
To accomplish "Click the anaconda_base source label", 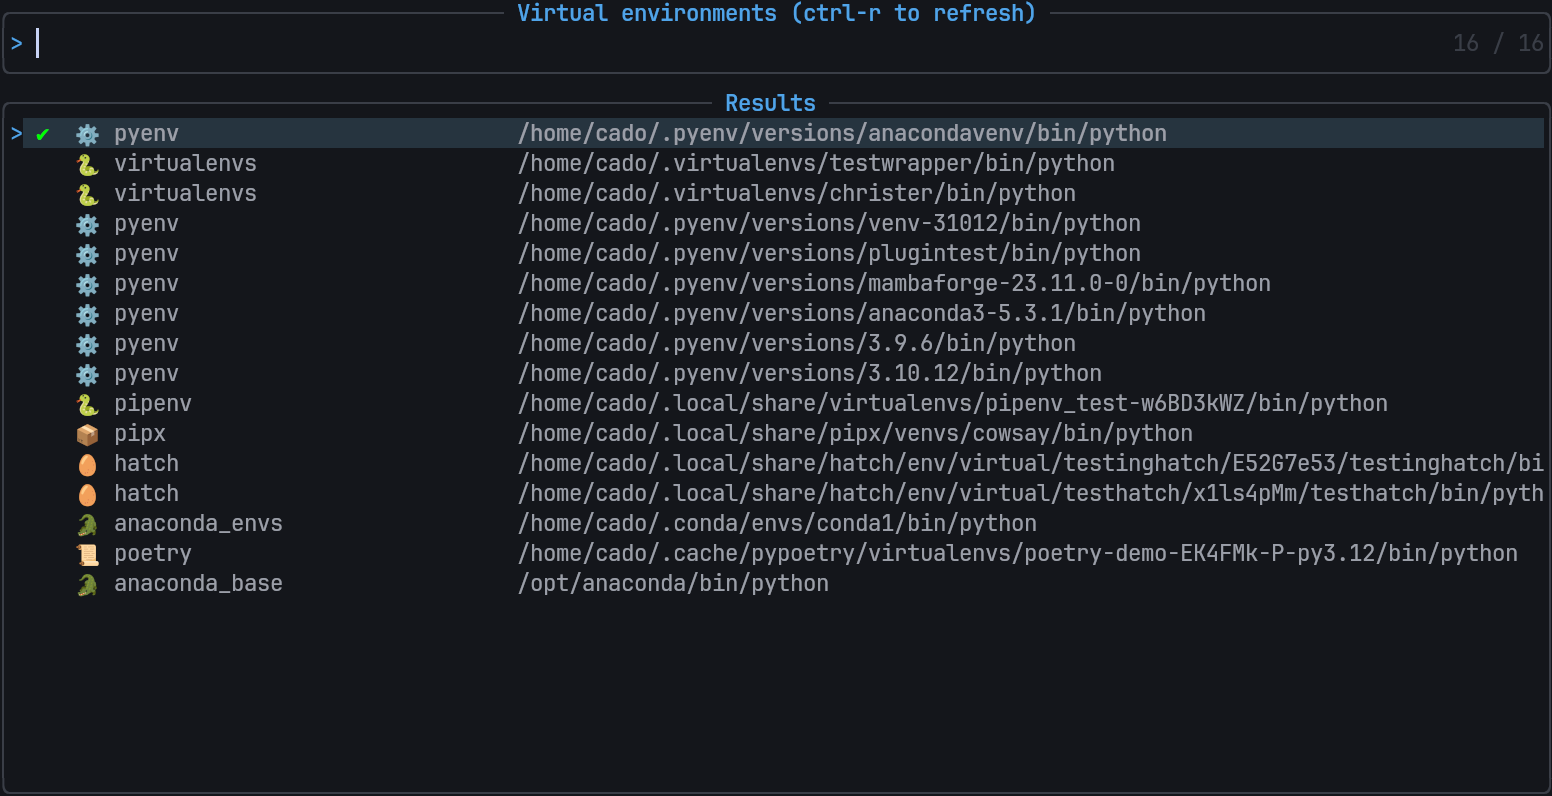I will [x=199, y=584].
